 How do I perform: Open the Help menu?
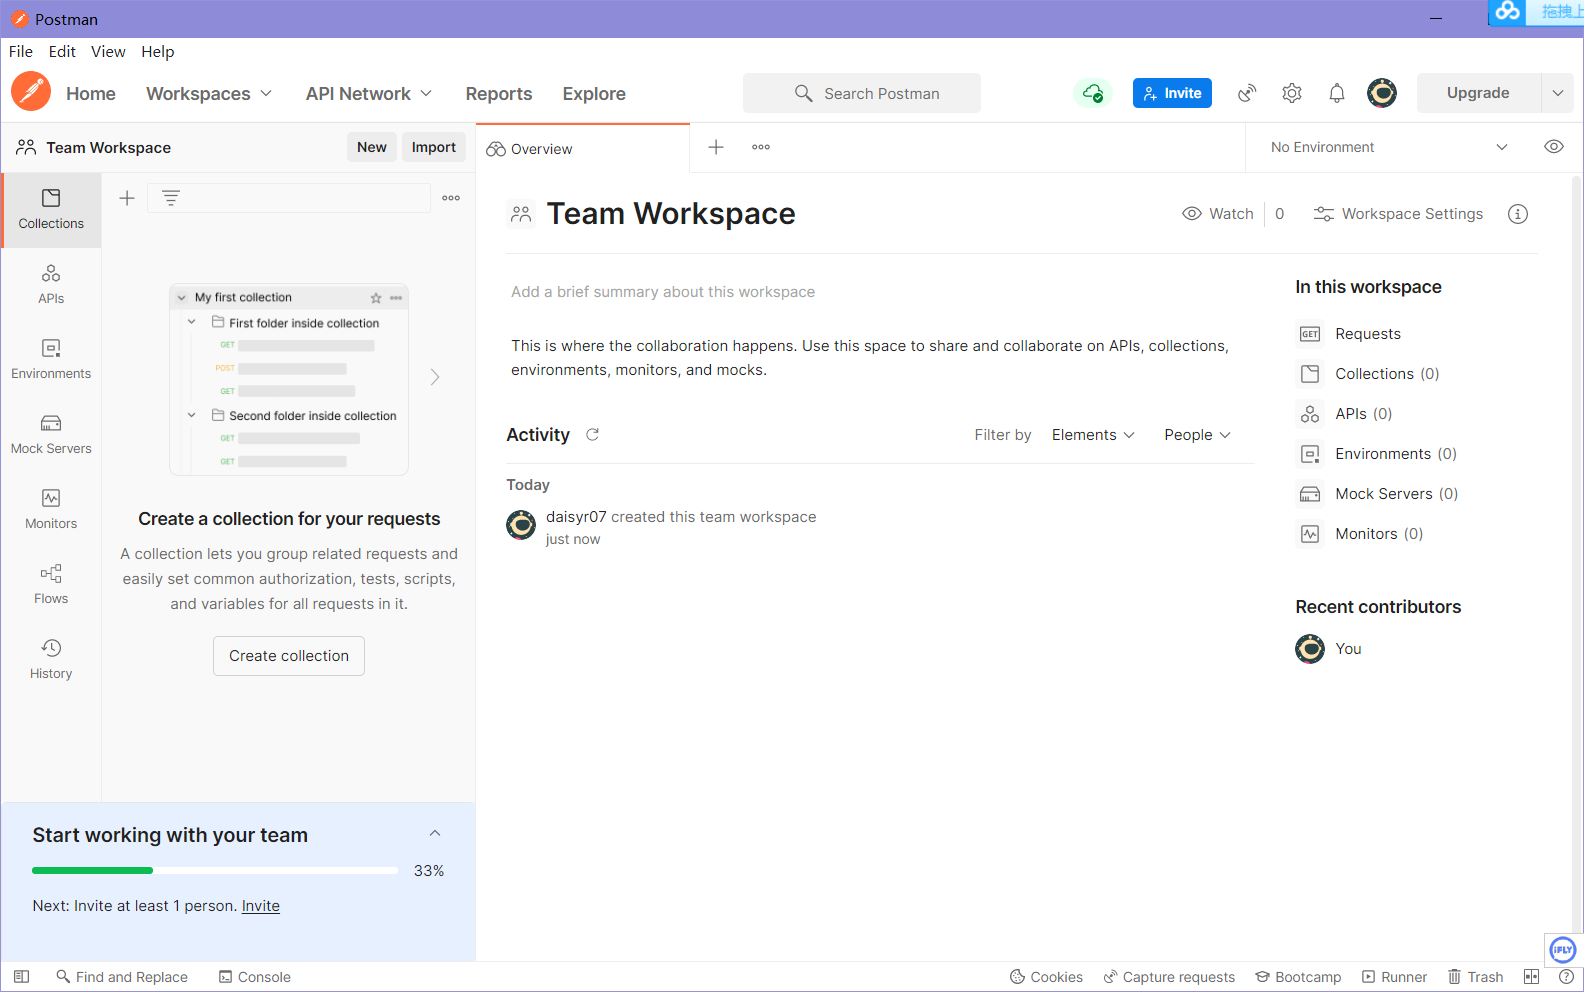157,52
